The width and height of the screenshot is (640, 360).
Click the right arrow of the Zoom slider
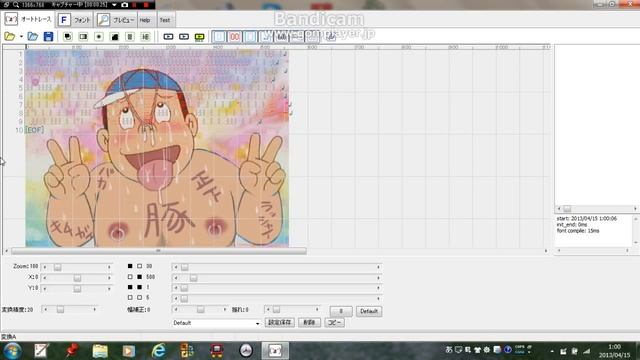pos(109,267)
